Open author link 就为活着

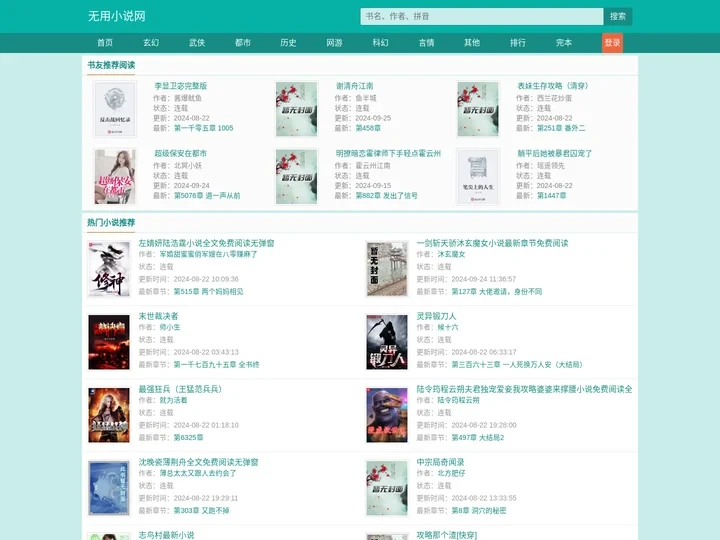coord(173,400)
